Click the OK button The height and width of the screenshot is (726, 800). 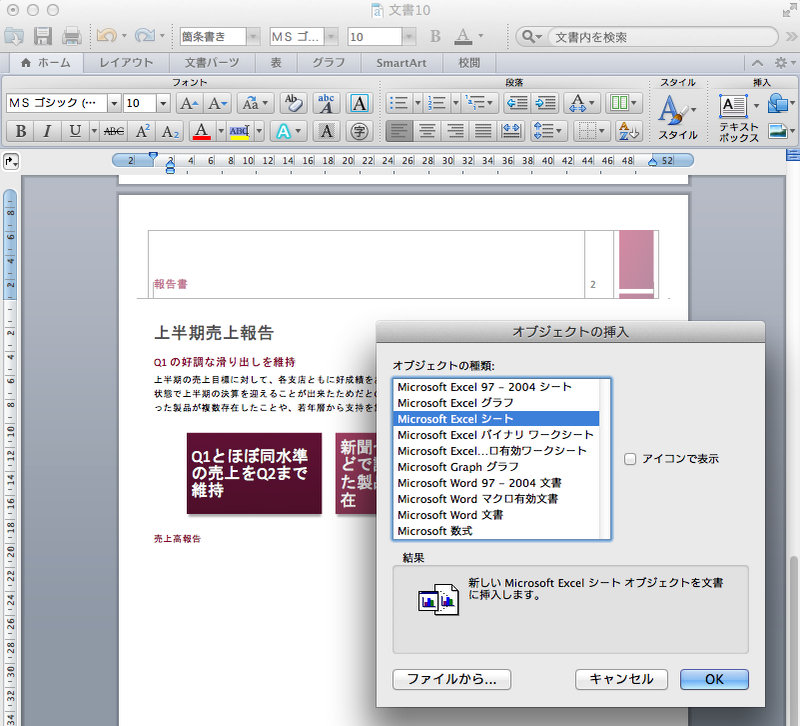coord(714,679)
